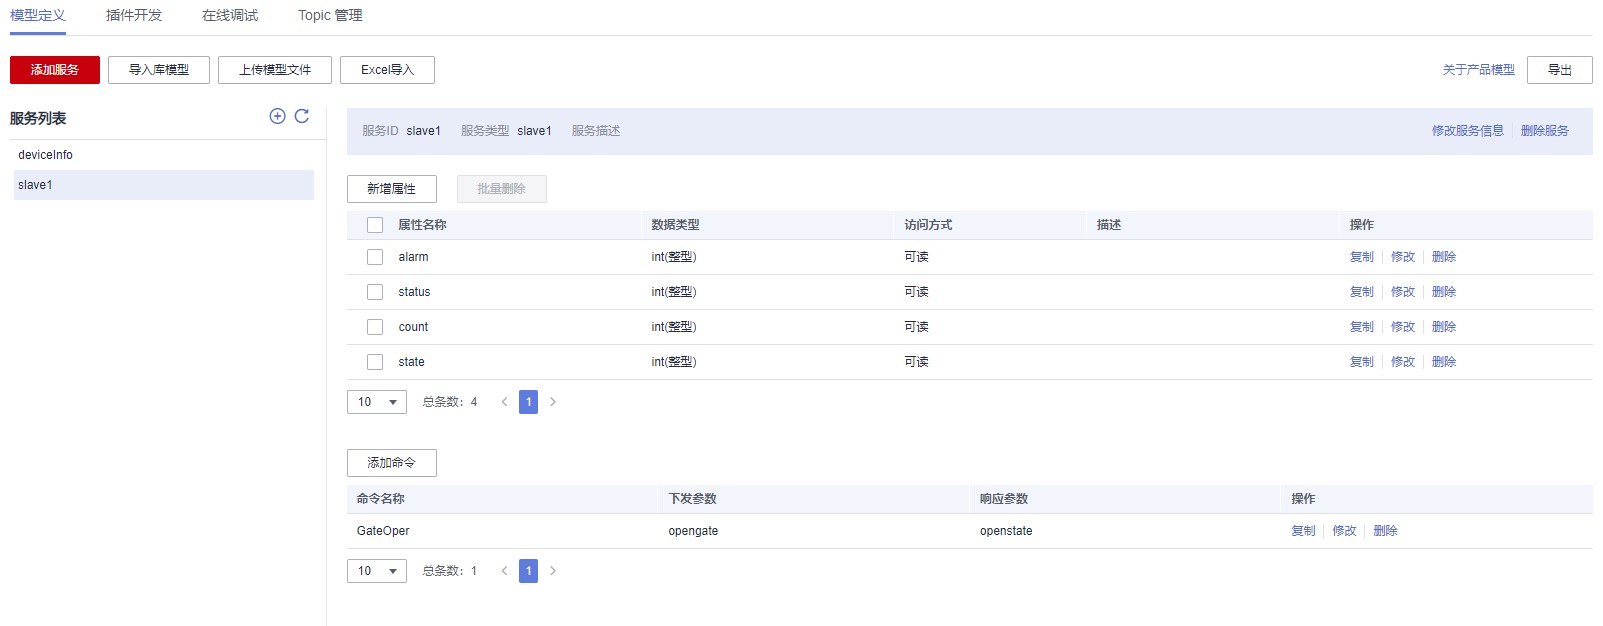The height and width of the screenshot is (626, 1603).
Task: Switch to 插件开发 tab
Action: pos(134,15)
